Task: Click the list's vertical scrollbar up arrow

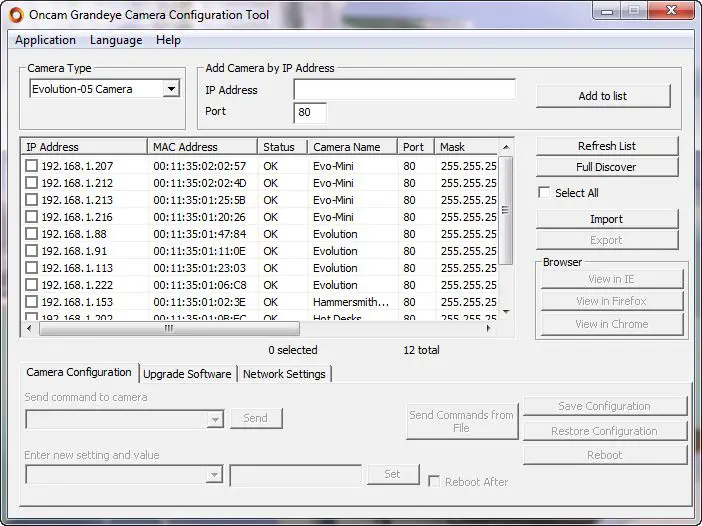Action: coord(506,147)
